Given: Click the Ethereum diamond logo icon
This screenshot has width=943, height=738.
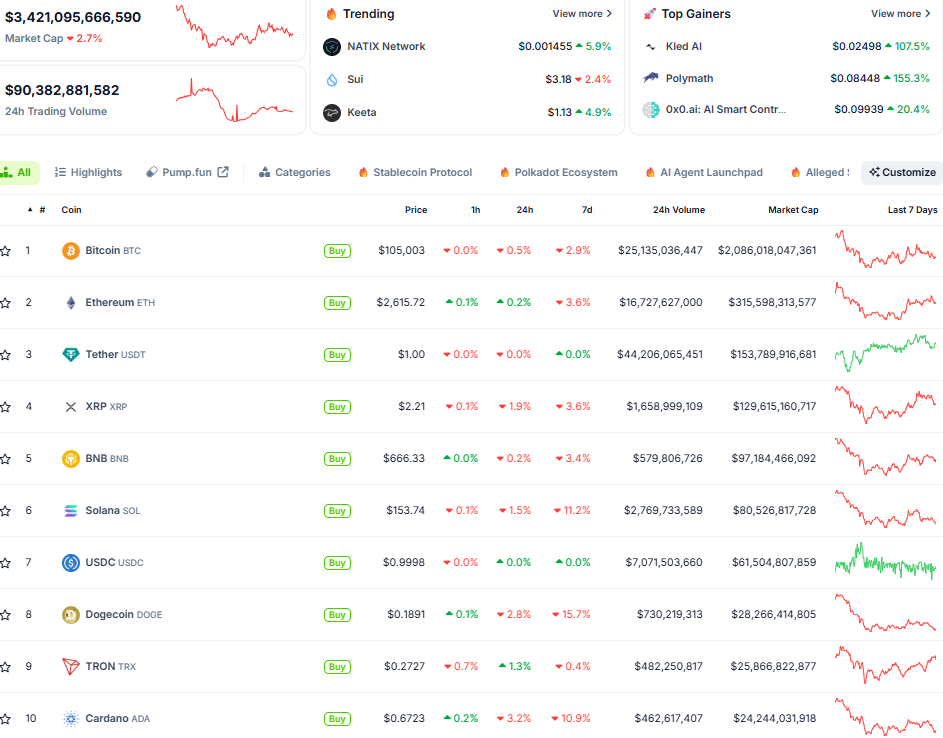Looking at the screenshot, I should pyautogui.click(x=70, y=303).
